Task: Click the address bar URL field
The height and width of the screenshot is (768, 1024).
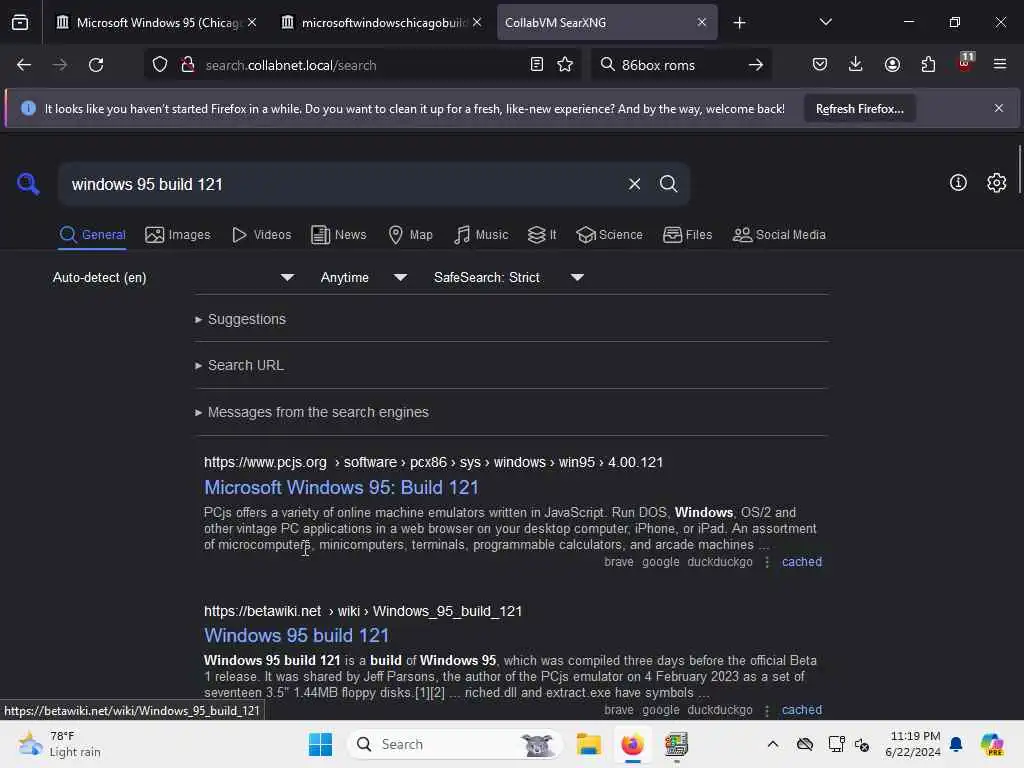Action: click(x=363, y=65)
